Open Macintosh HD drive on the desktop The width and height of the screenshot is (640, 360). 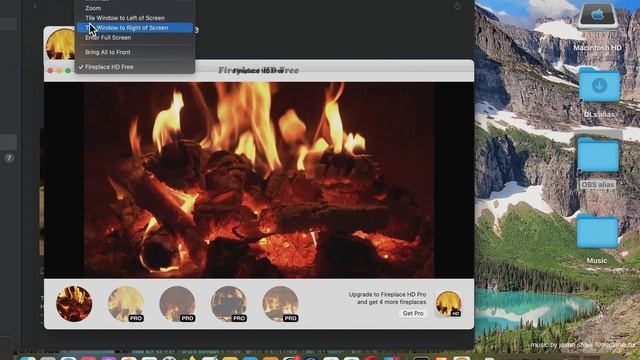click(597, 16)
